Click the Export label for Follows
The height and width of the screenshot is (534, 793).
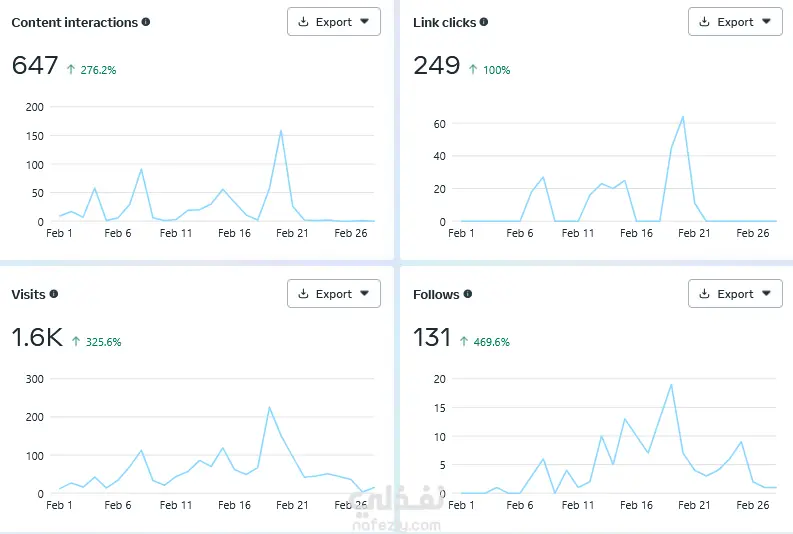(x=735, y=294)
